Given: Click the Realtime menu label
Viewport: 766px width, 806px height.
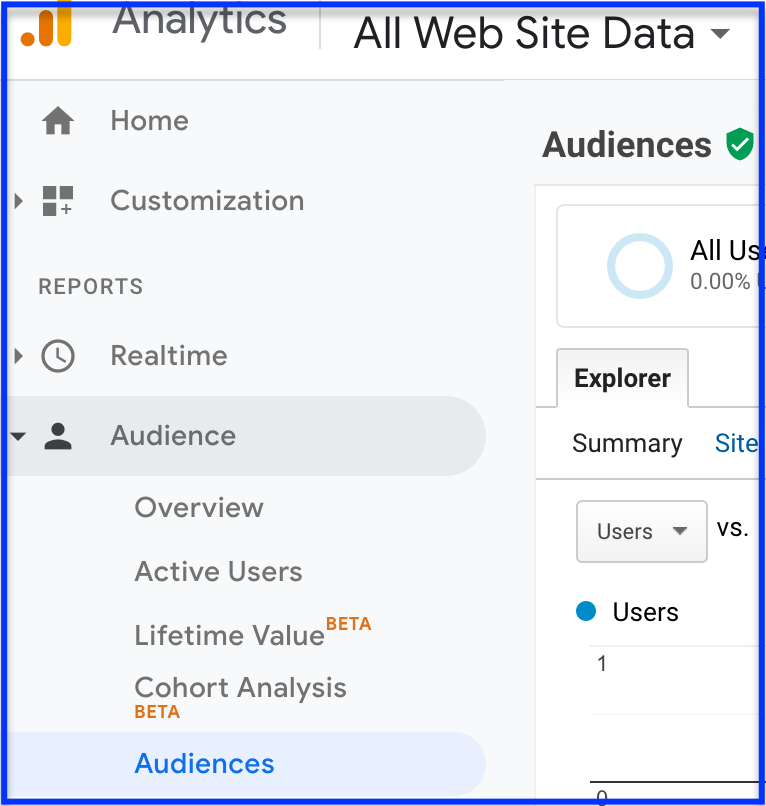Looking at the screenshot, I should click(x=169, y=356).
